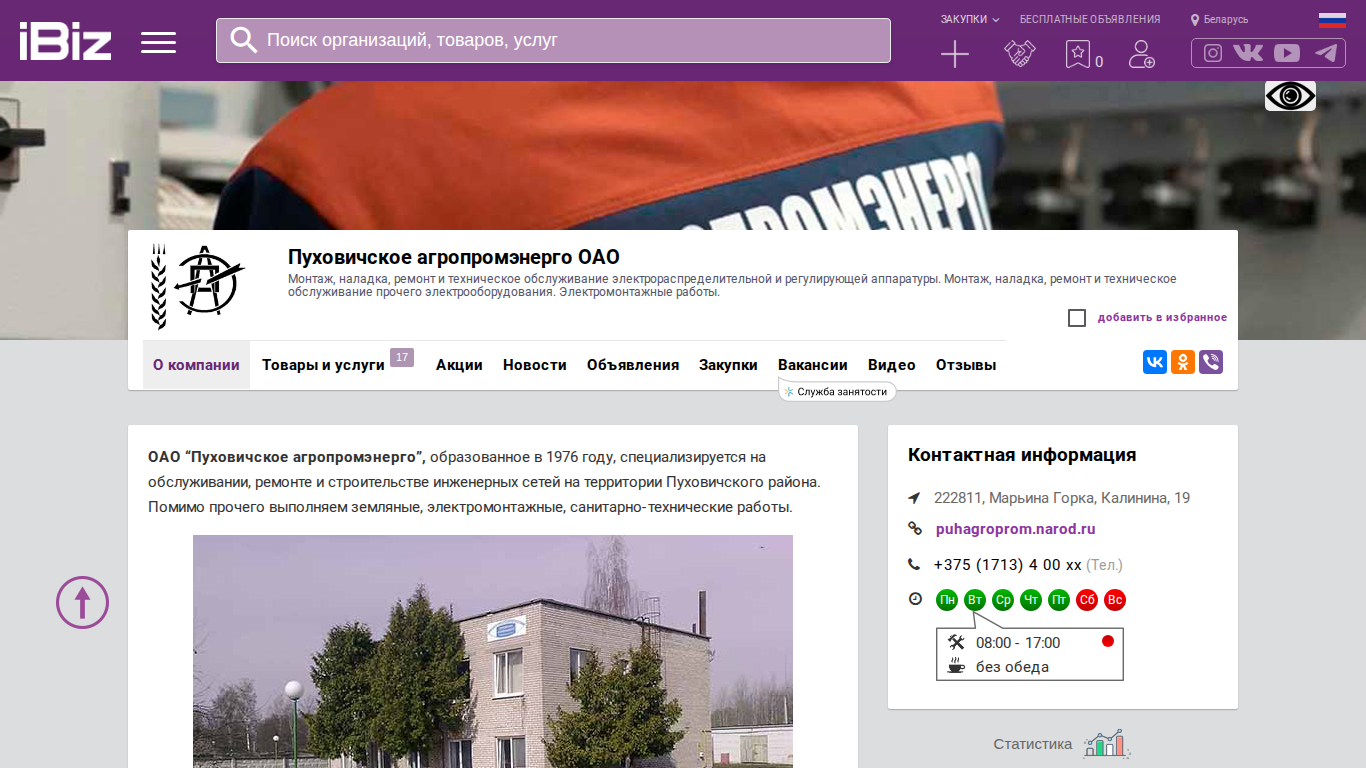Select the Friday (Пт) day circle
Screen dimensions: 1366x768
coord(1059,600)
